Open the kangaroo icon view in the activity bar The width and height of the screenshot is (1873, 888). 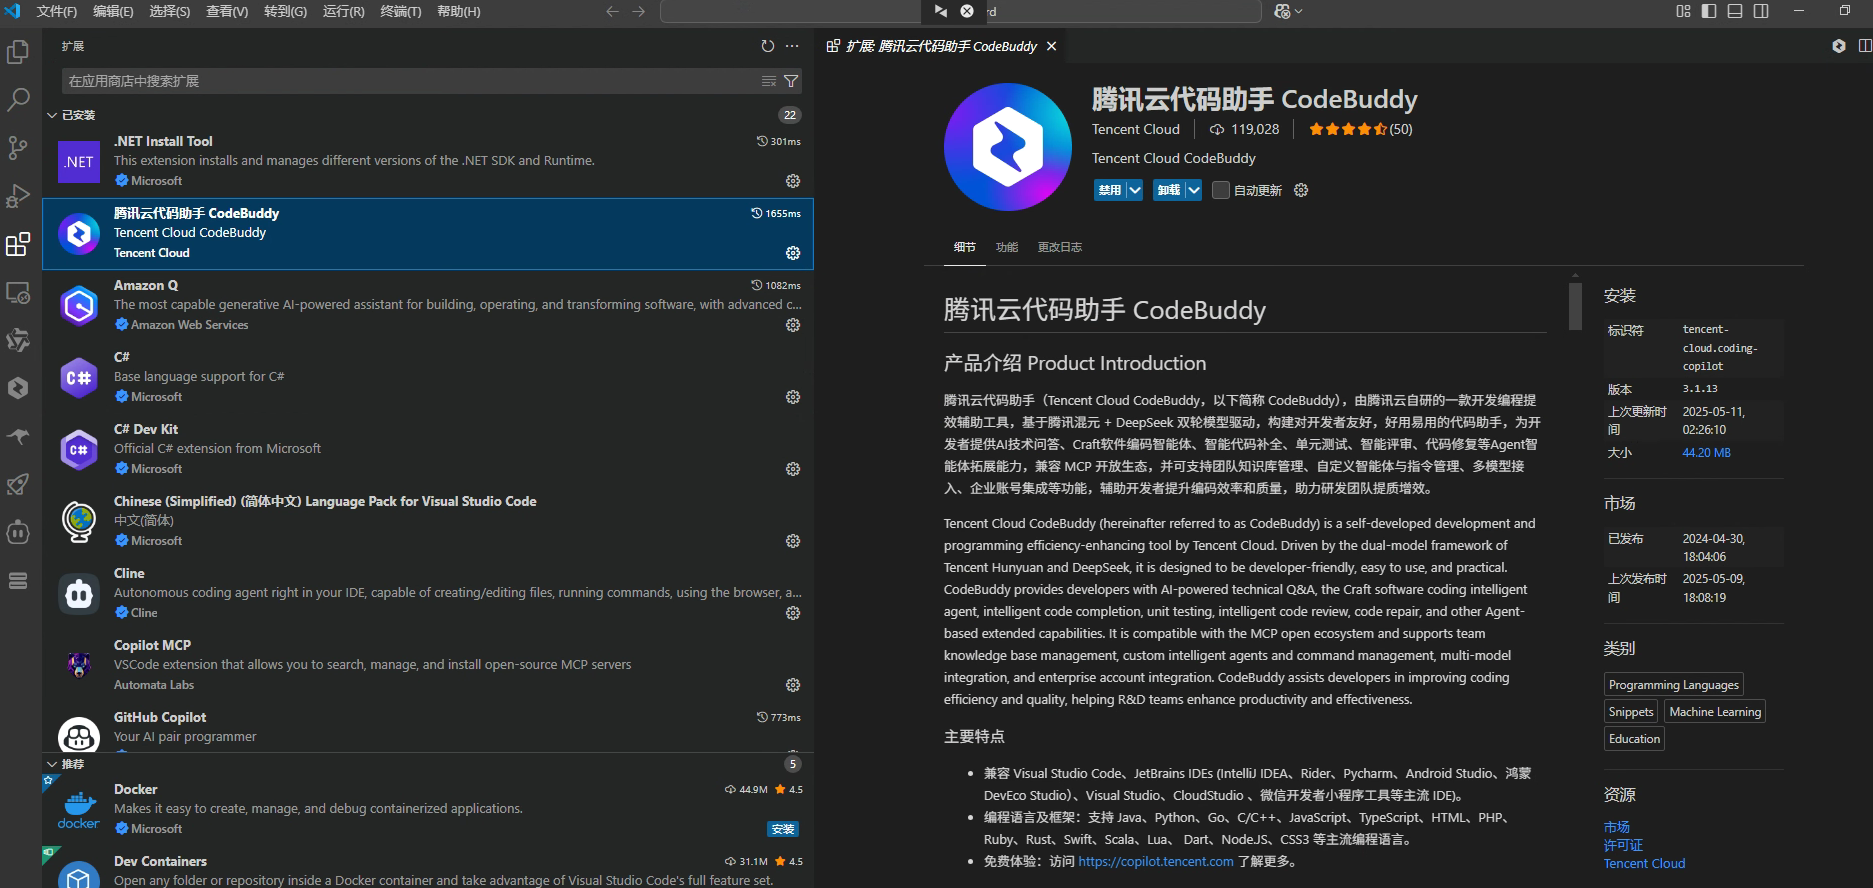[x=18, y=436]
